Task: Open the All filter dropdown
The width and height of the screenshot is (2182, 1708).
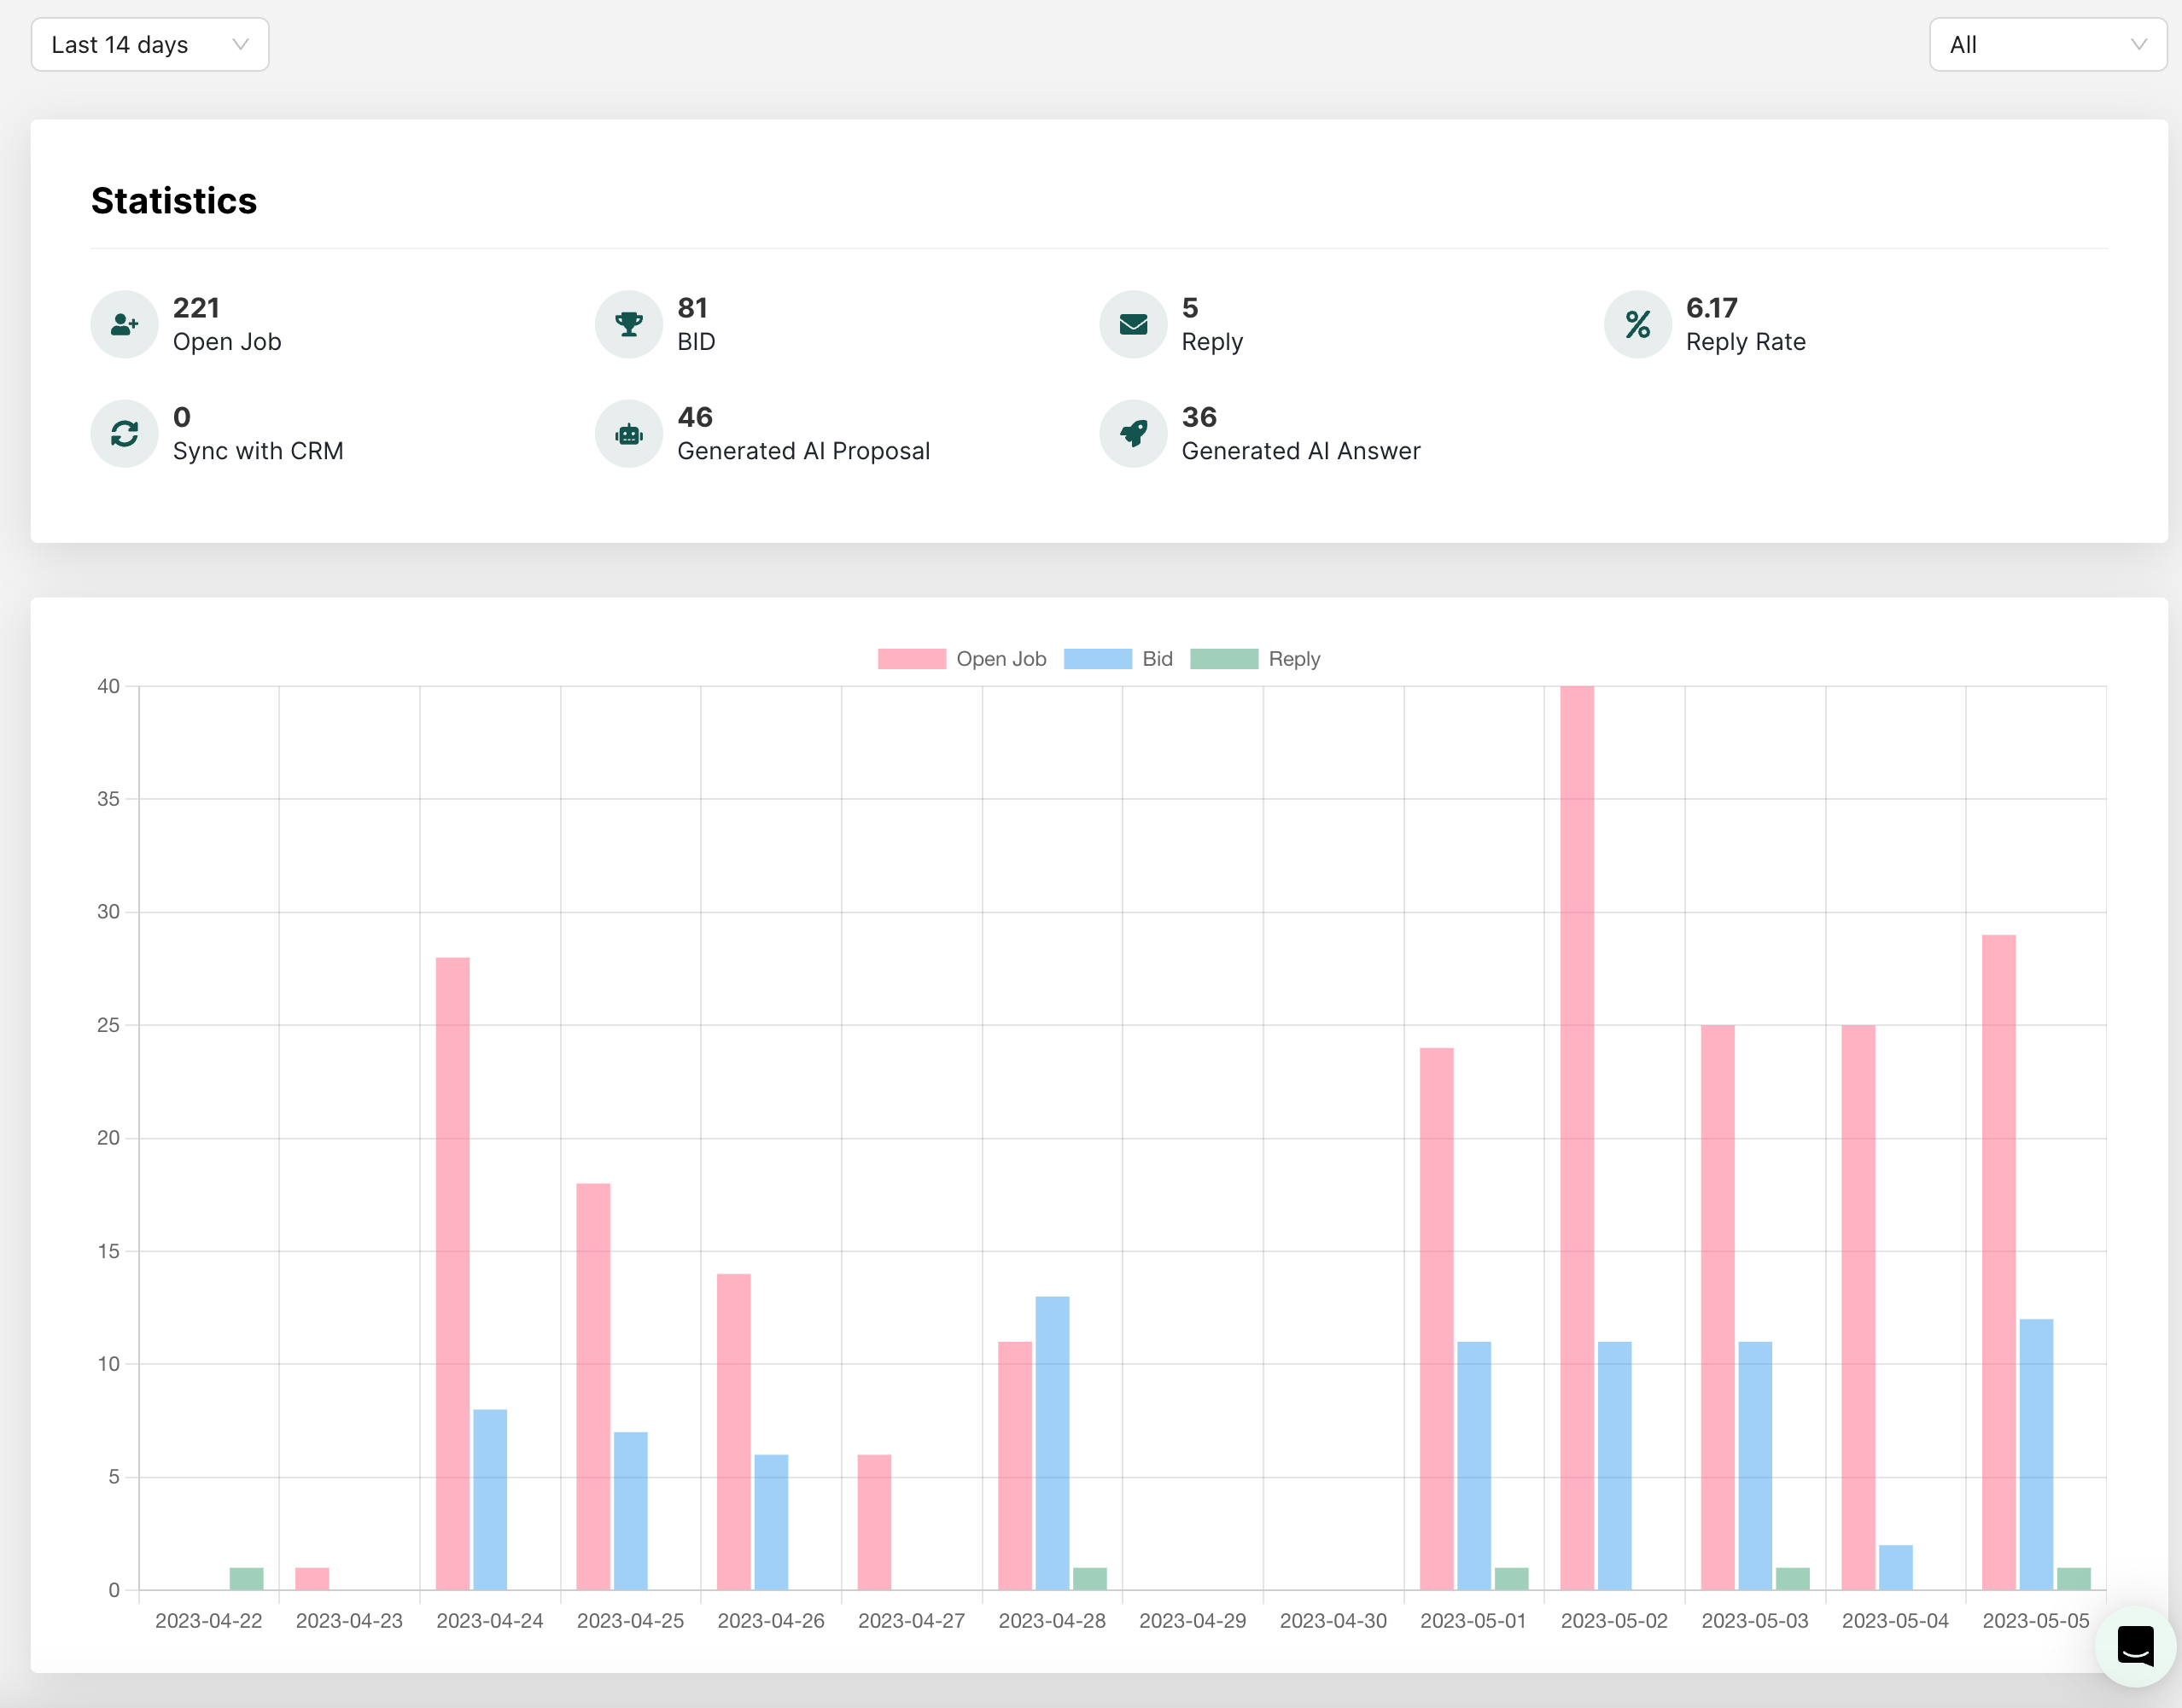Action: [2046, 44]
